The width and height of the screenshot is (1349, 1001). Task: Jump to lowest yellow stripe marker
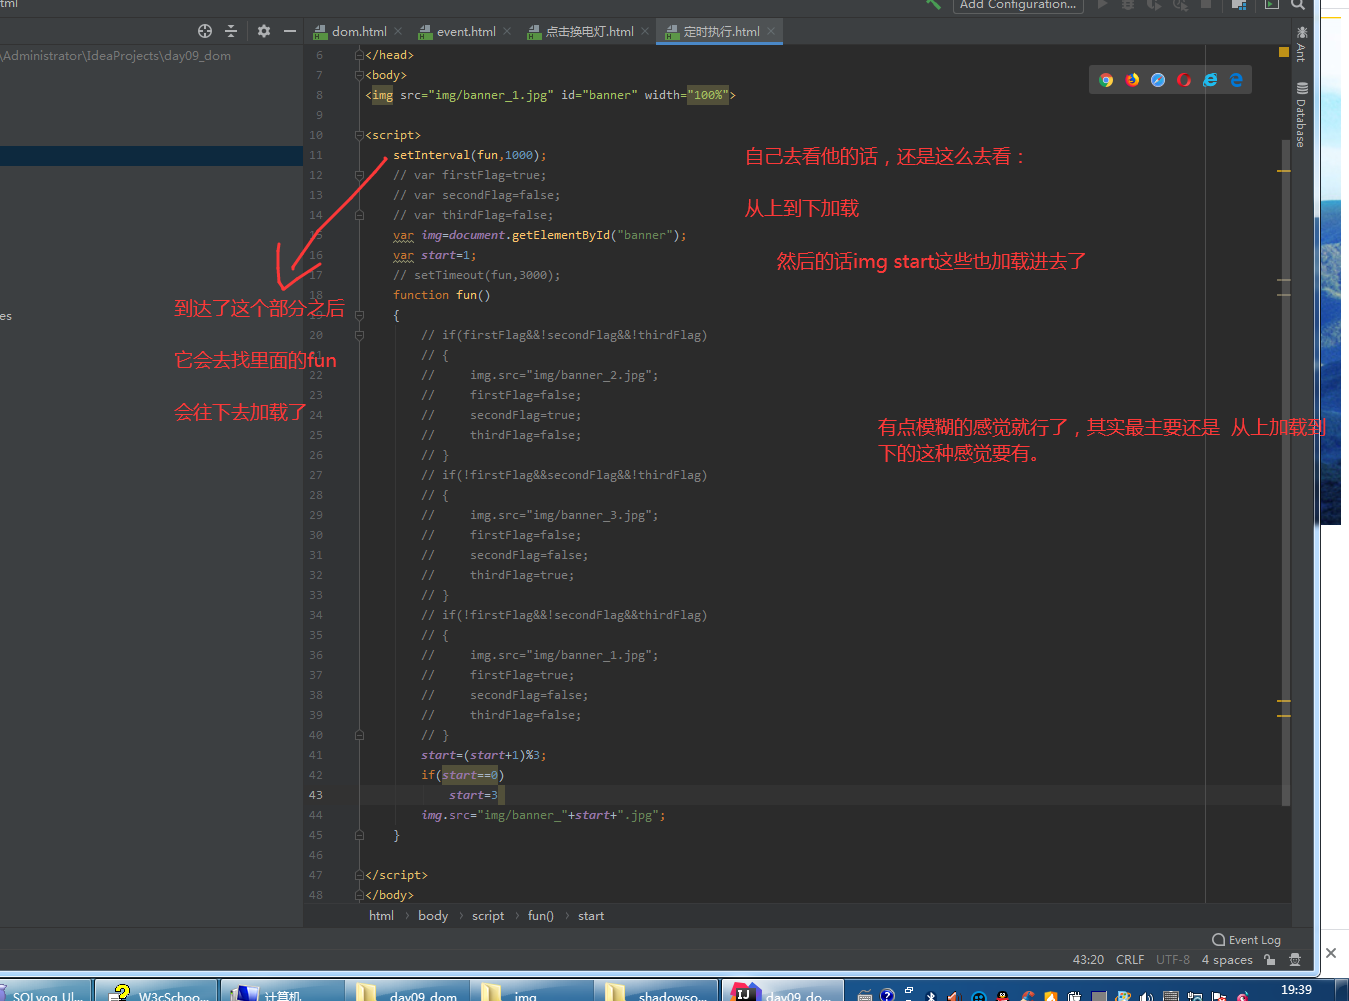(1284, 716)
